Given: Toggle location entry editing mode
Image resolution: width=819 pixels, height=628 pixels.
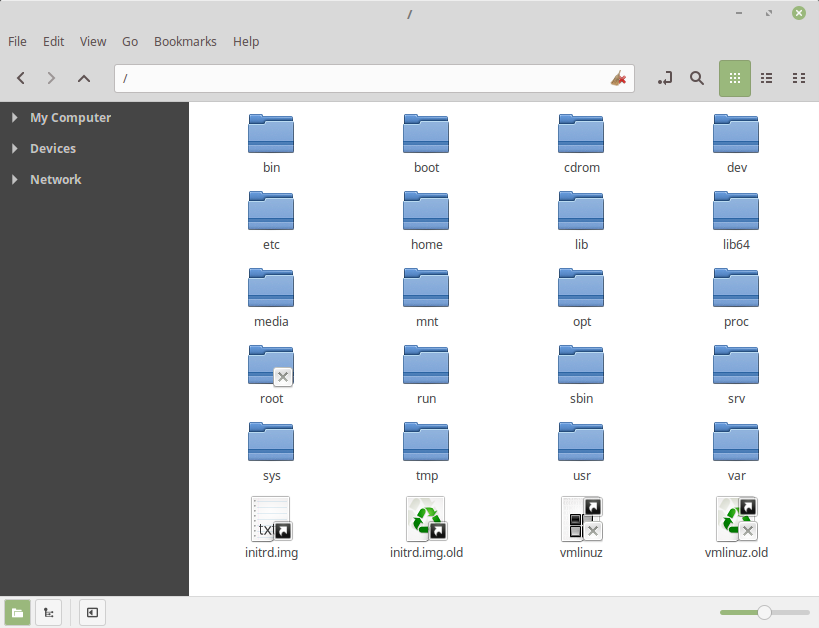Looking at the screenshot, I should click(x=665, y=78).
